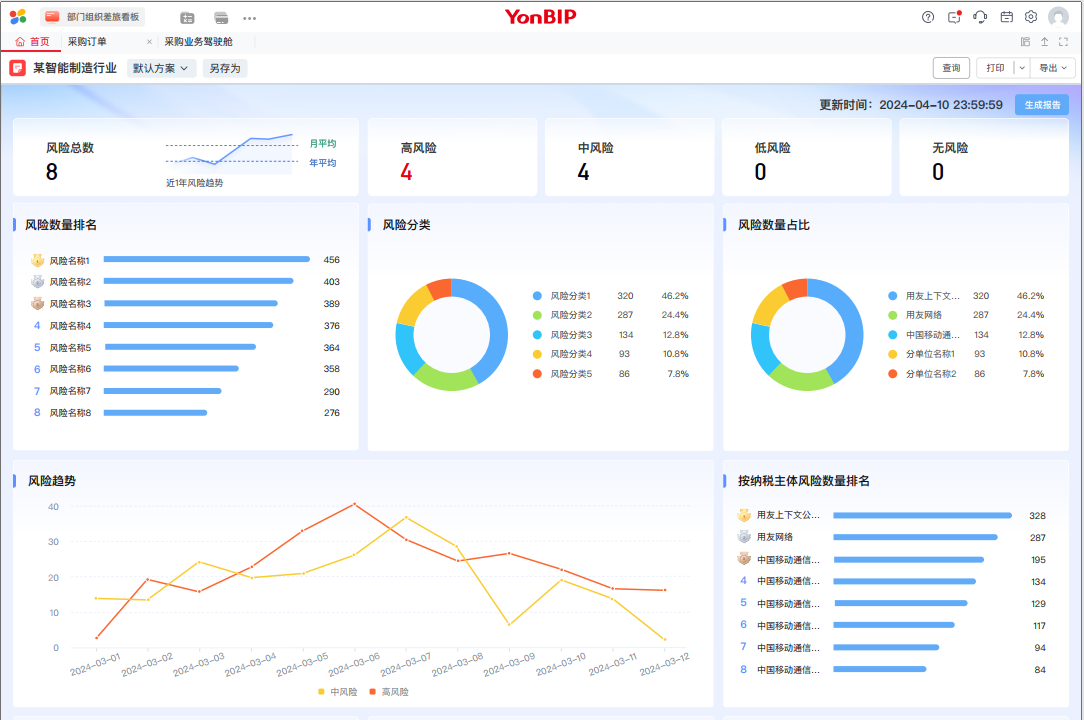This screenshot has width=1084, height=720.
Task: Open the calendar icon in header
Action: pyautogui.click(x=1006, y=17)
